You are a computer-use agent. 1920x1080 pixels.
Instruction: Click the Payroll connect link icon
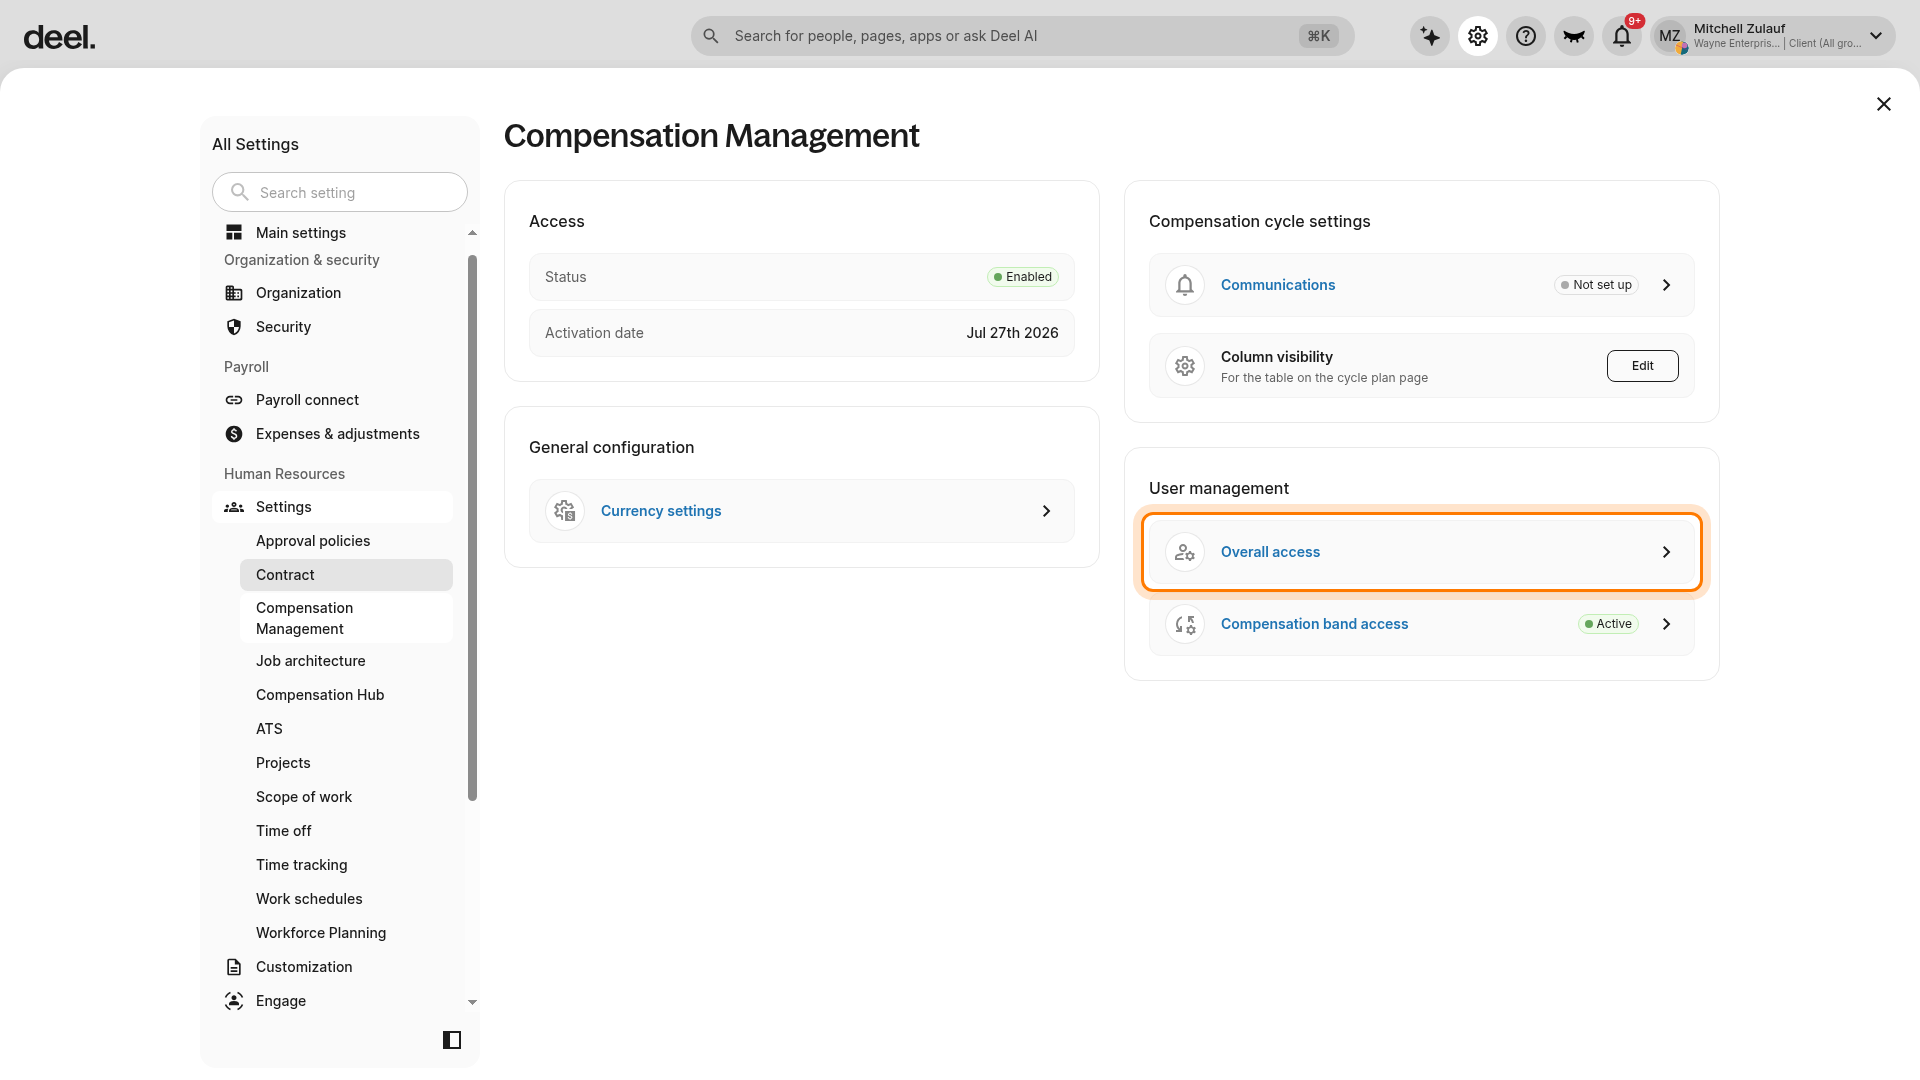[234, 400]
